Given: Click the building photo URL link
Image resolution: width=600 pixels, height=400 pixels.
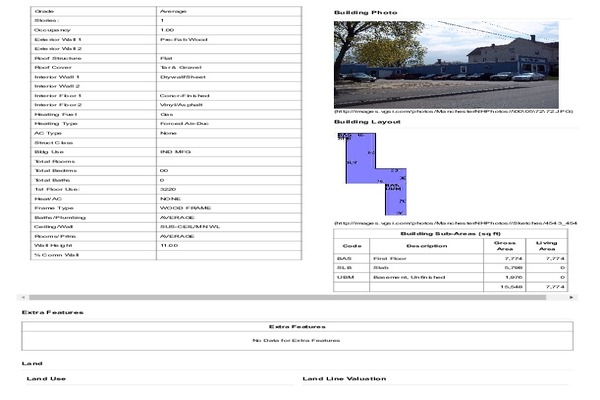Looking at the screenshot, I should click(454, 111).
